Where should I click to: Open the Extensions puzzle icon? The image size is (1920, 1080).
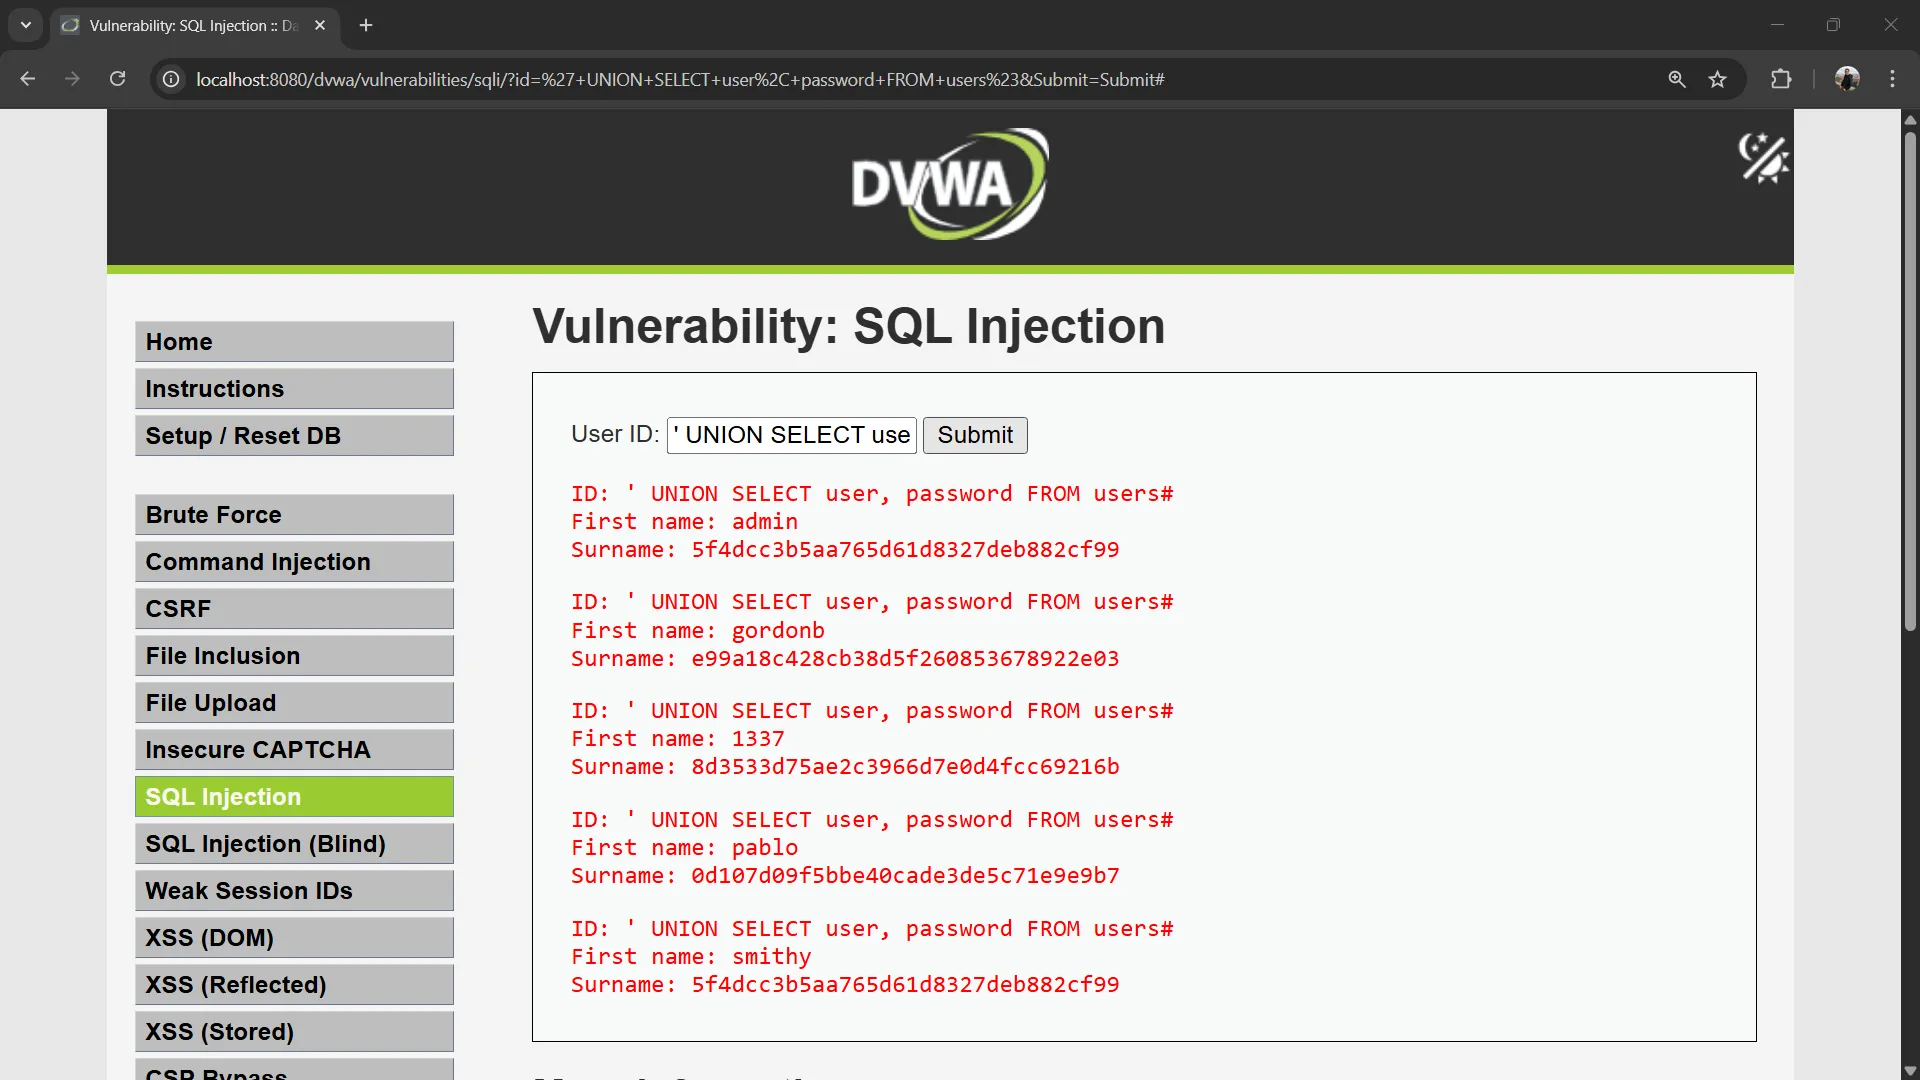tap(1782, 79)
